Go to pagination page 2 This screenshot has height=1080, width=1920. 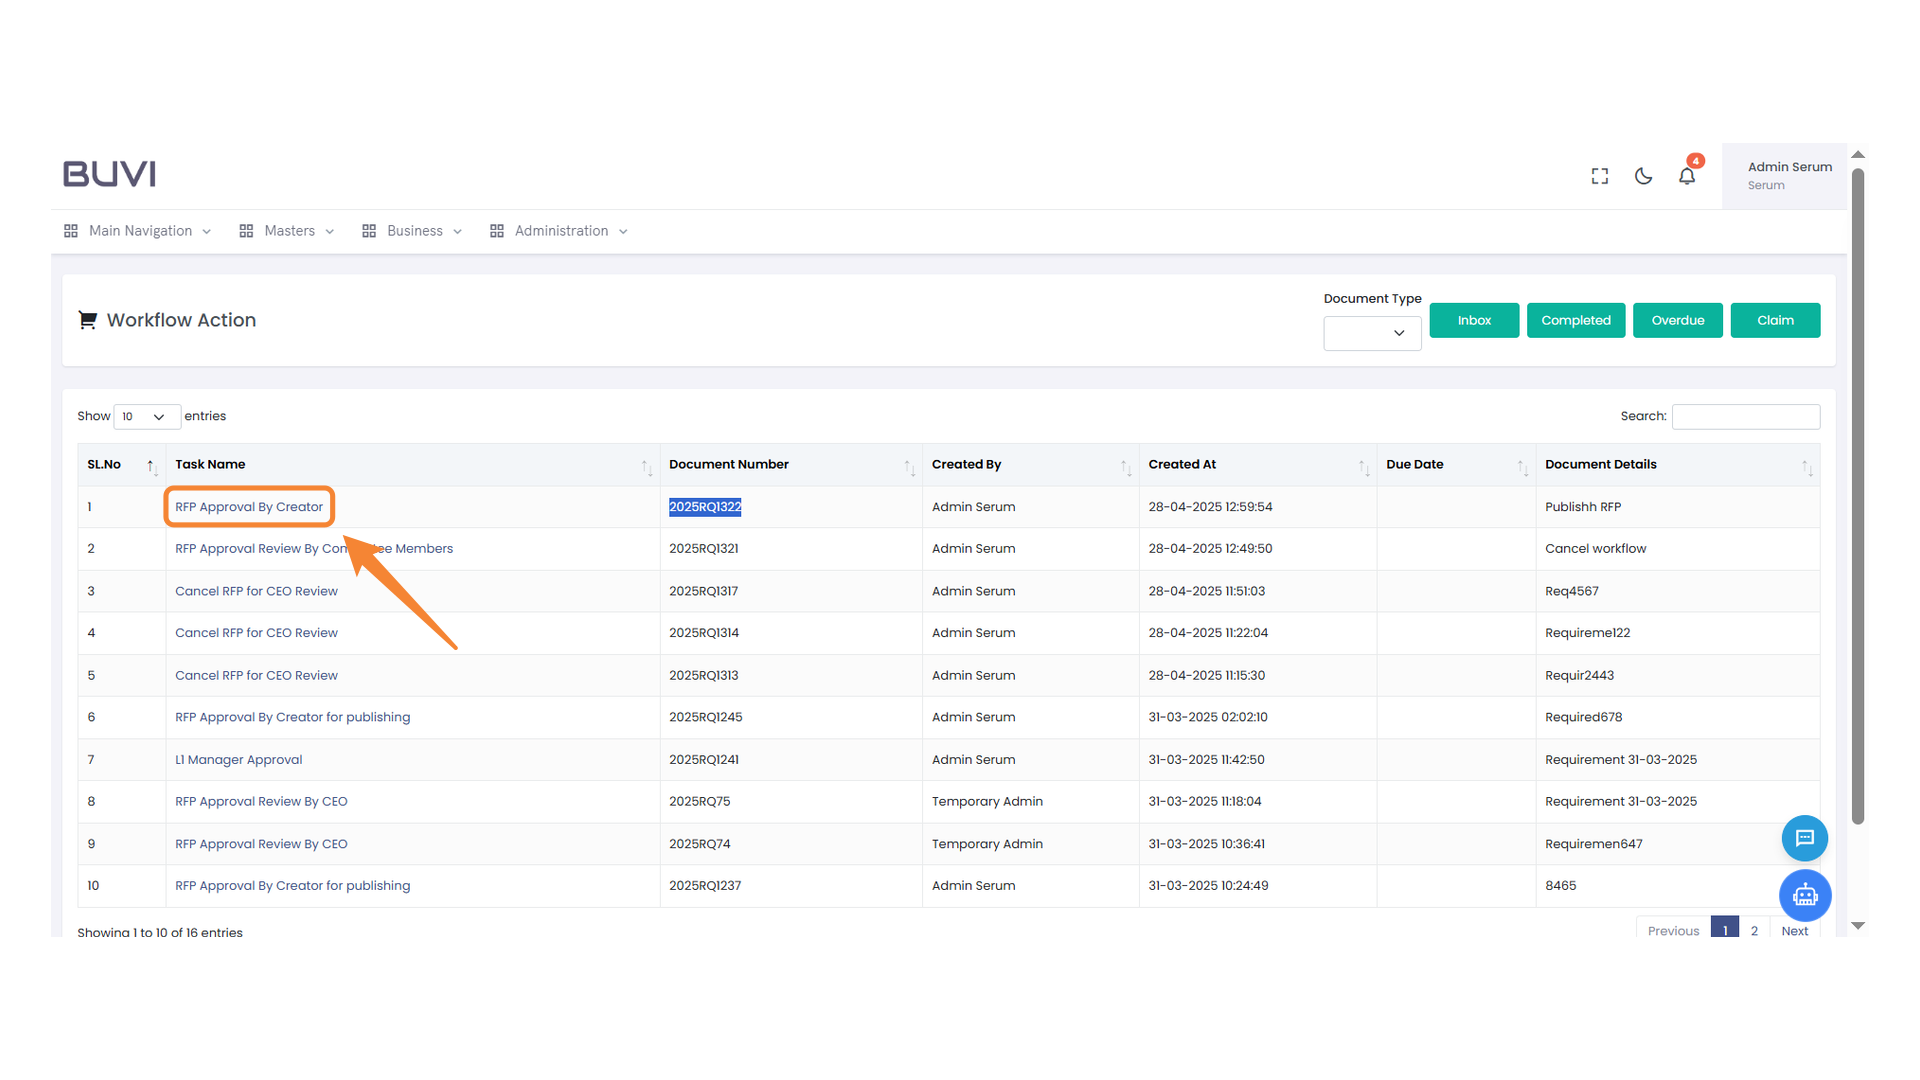[x=1754, y=930]
